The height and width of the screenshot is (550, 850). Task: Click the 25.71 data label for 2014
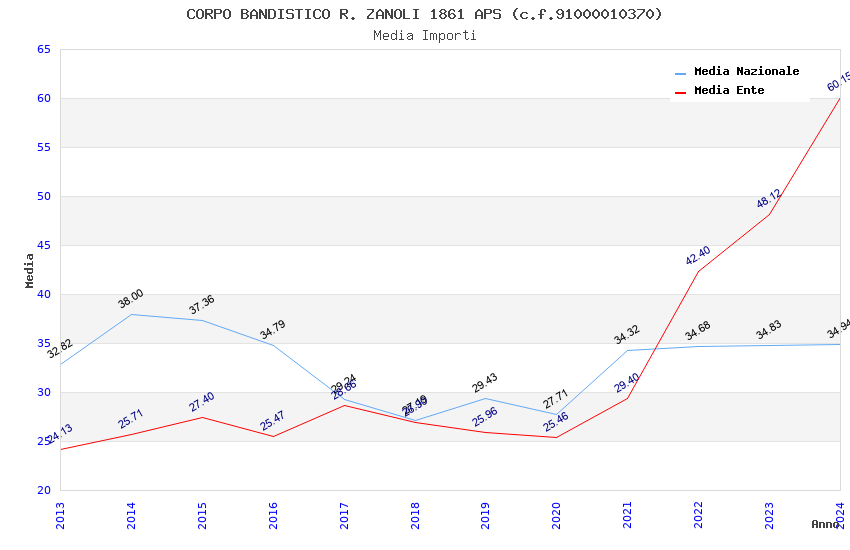coord(131,419)
